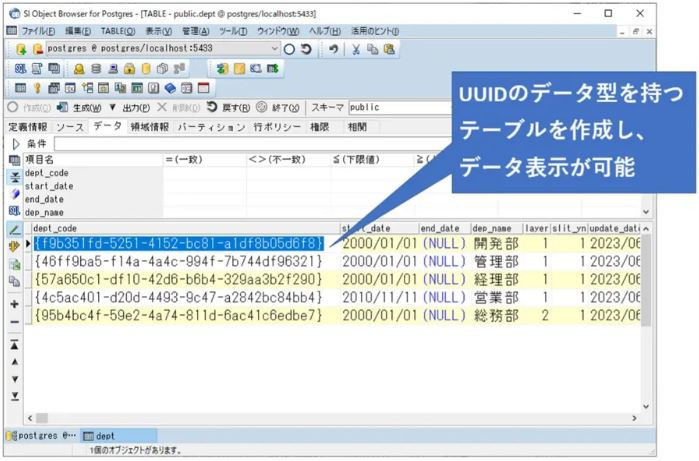The height and width of the screenshot is (461, 699).
Task: Open the 編集(E) menu
Action: [78, 31]
